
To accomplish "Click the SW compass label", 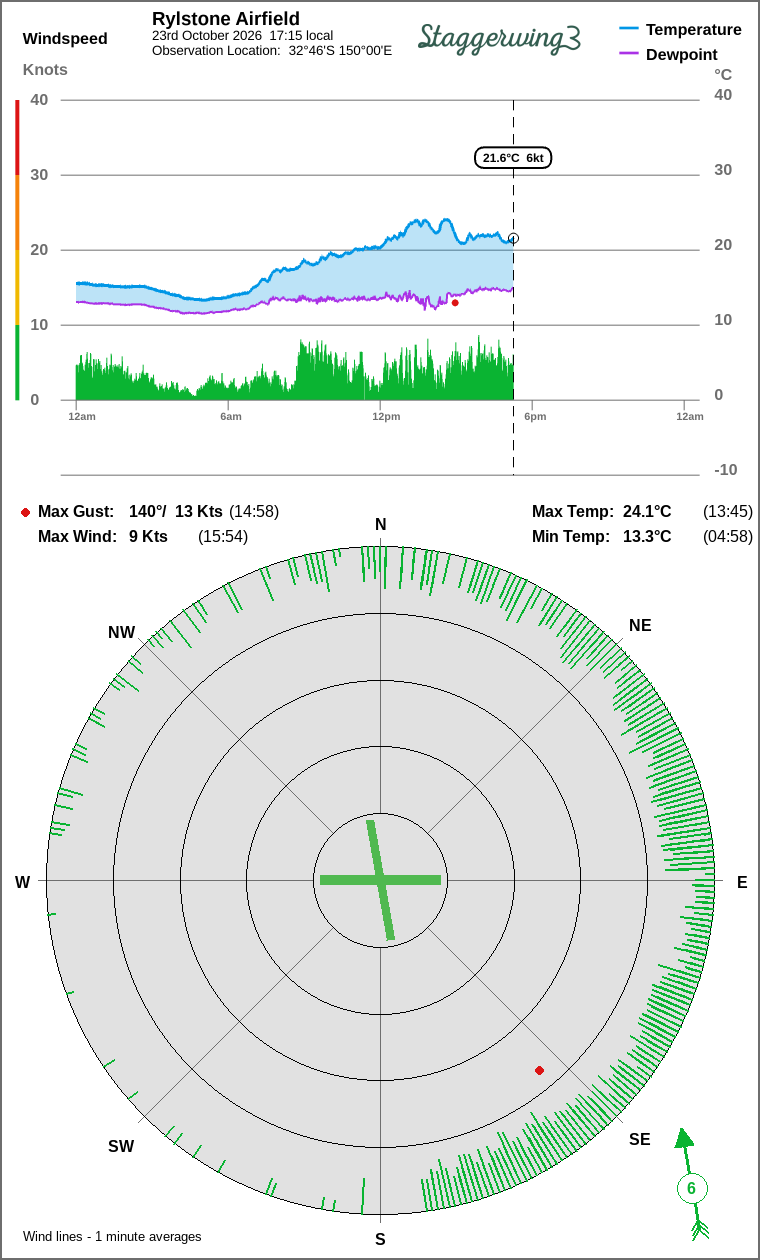I will [x=121, y=1146].
